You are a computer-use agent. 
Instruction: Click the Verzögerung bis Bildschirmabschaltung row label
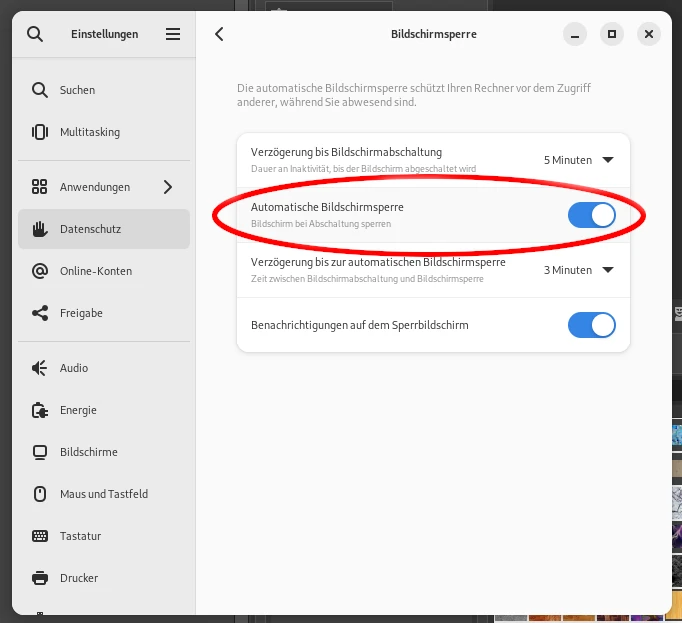tap(346, 152)
